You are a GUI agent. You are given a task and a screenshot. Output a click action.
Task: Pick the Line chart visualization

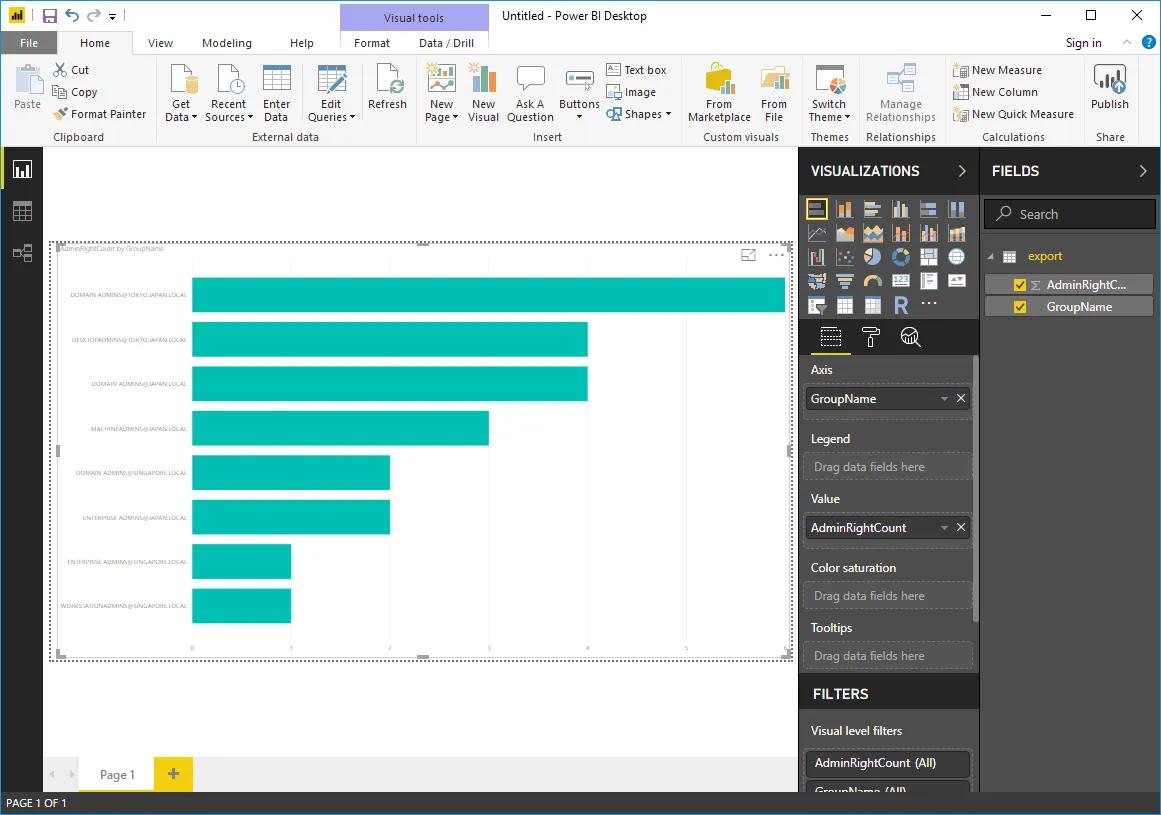click(817, 234)
